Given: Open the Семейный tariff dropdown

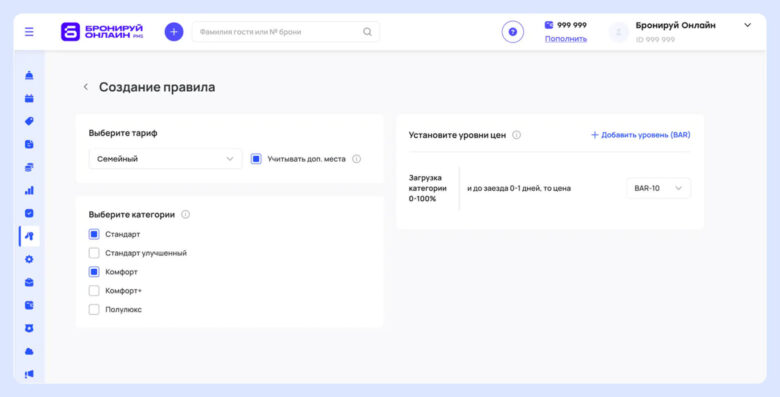Looking at the screenshot, I should pyautogui.click(x=165, y=159).
